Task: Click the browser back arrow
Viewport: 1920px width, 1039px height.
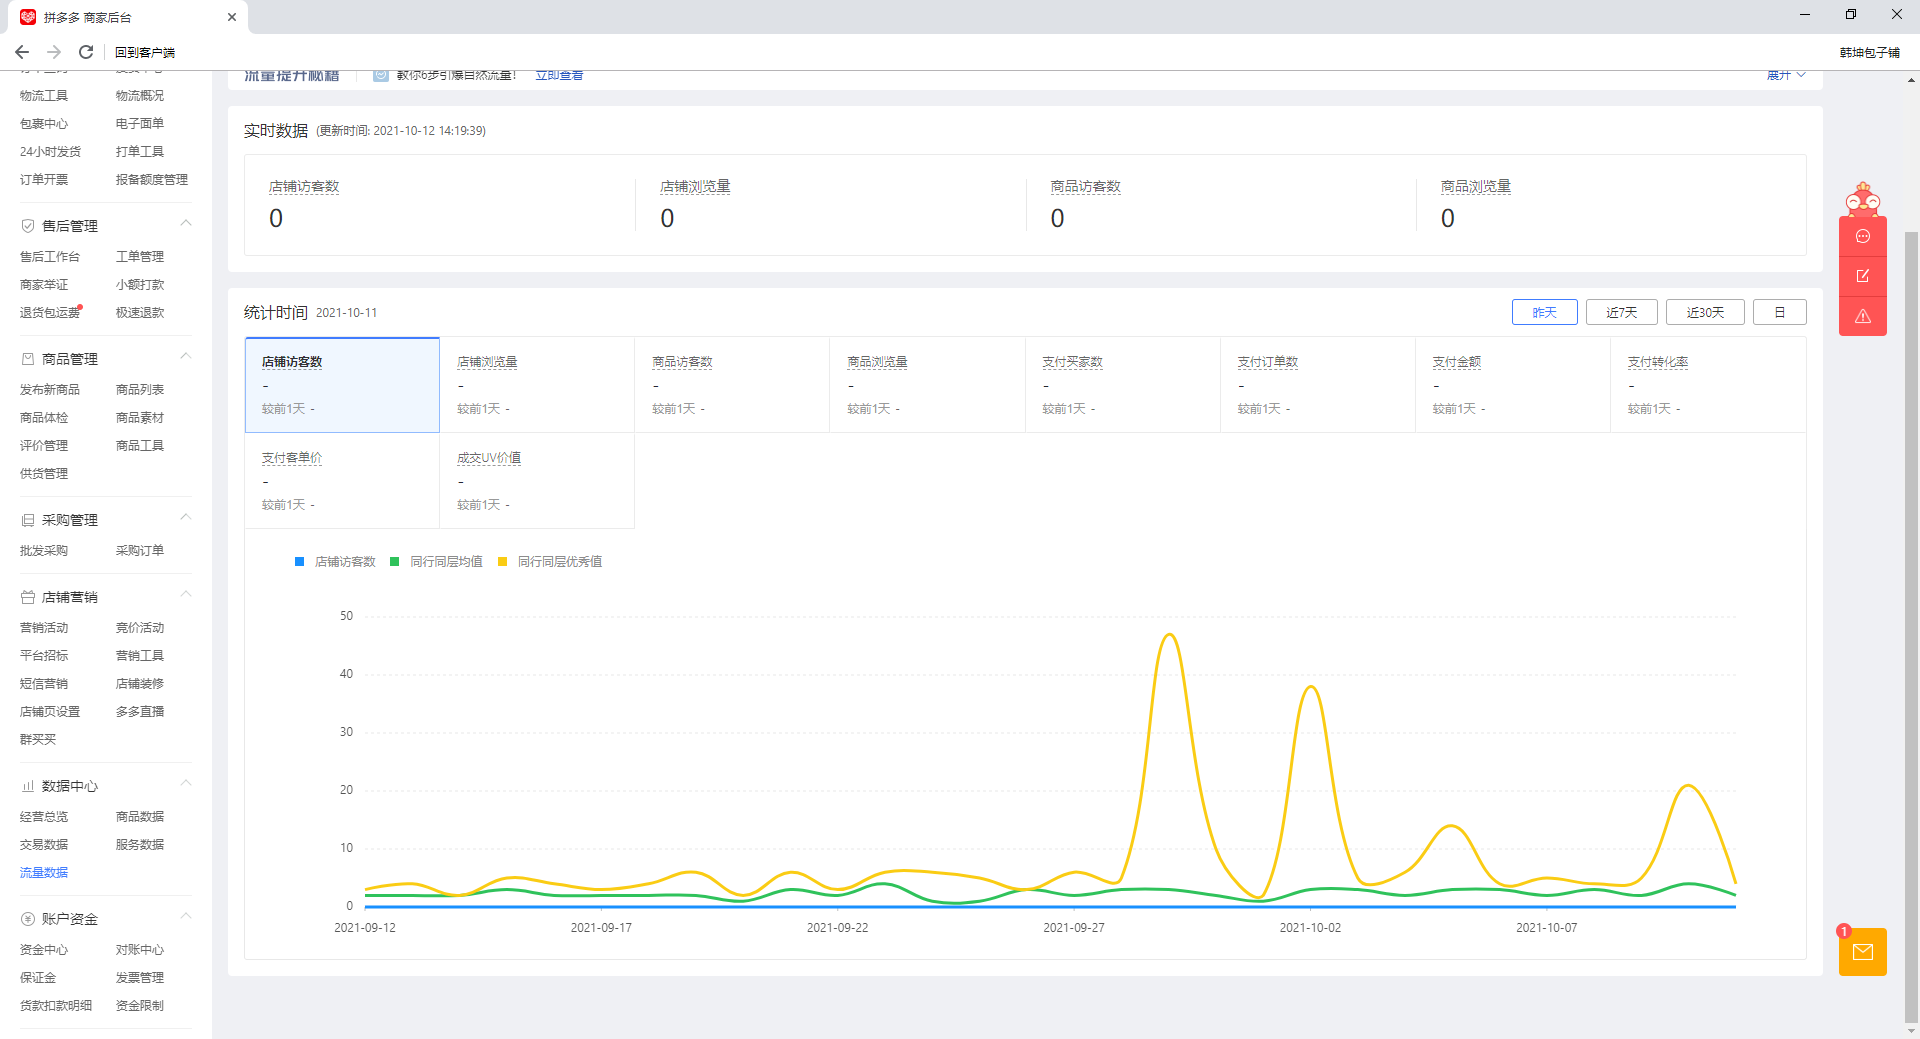Action: point(22,52)
